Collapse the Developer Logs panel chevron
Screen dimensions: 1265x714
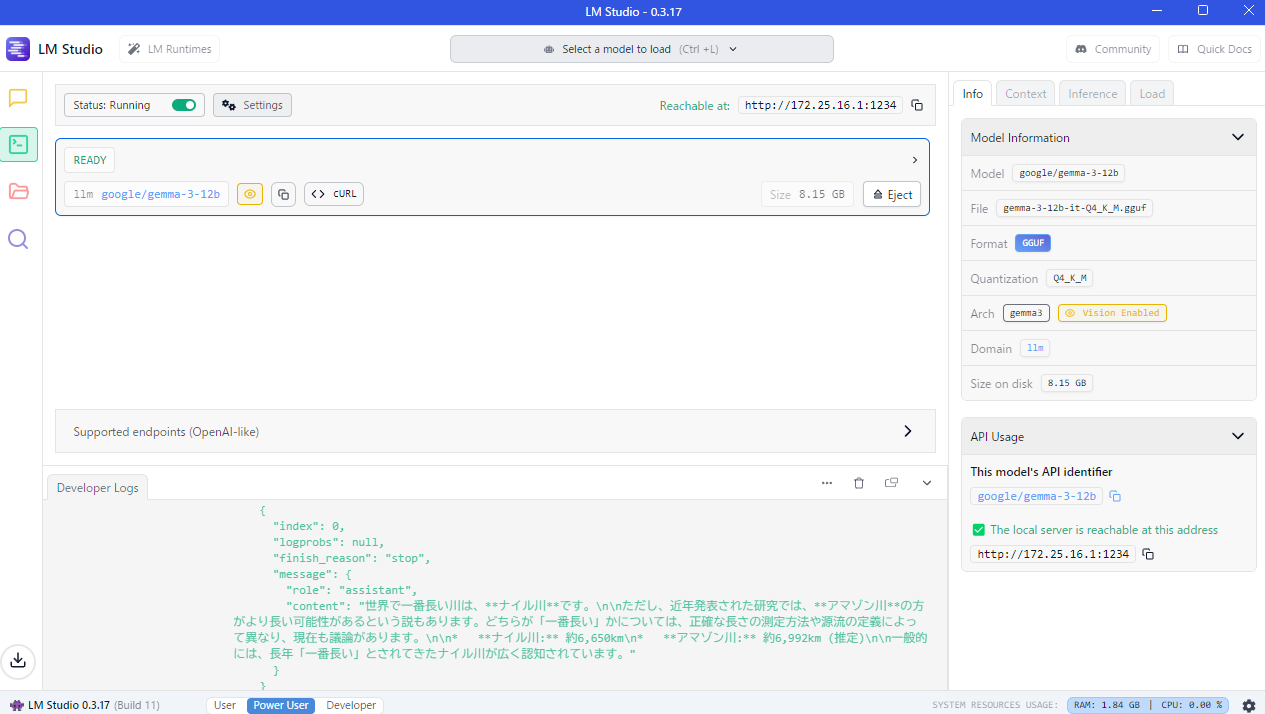pyautogui.click(x=927, y=483)
